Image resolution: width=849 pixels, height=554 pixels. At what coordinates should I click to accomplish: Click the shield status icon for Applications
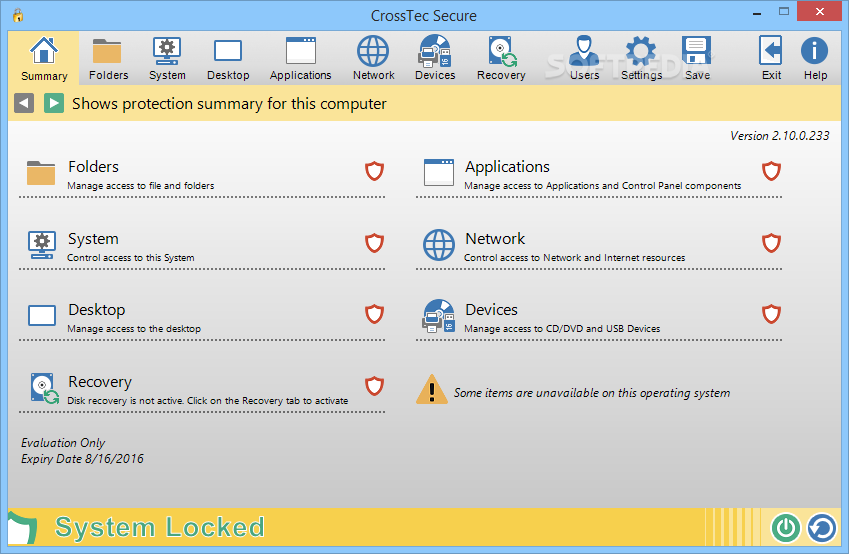pos(771,171)
